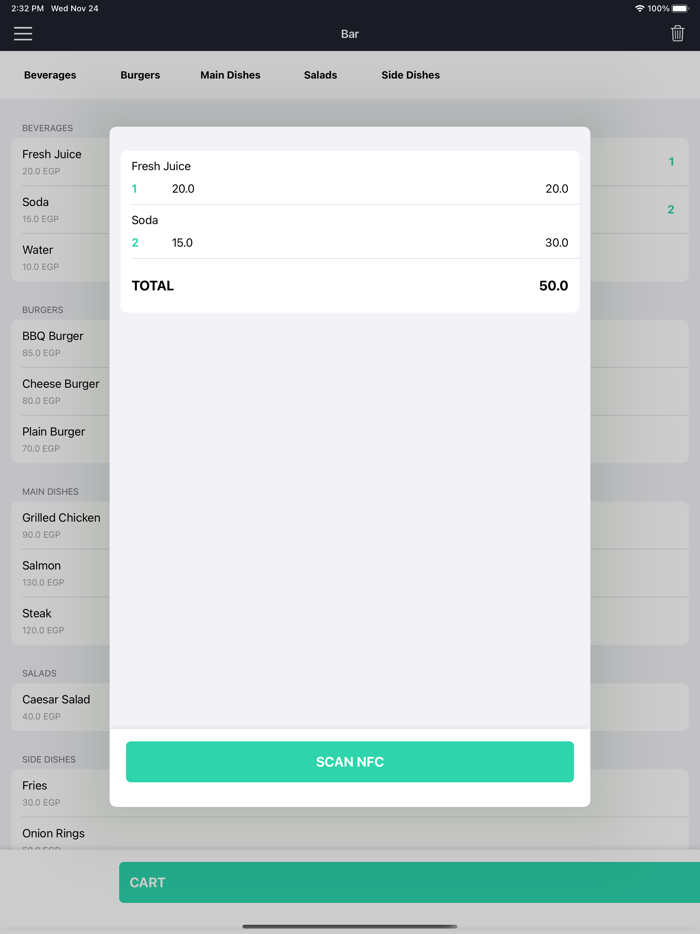Add Cheese Burger to the order
The height and width of the screenshot is (934, 700).
(60, 391)
